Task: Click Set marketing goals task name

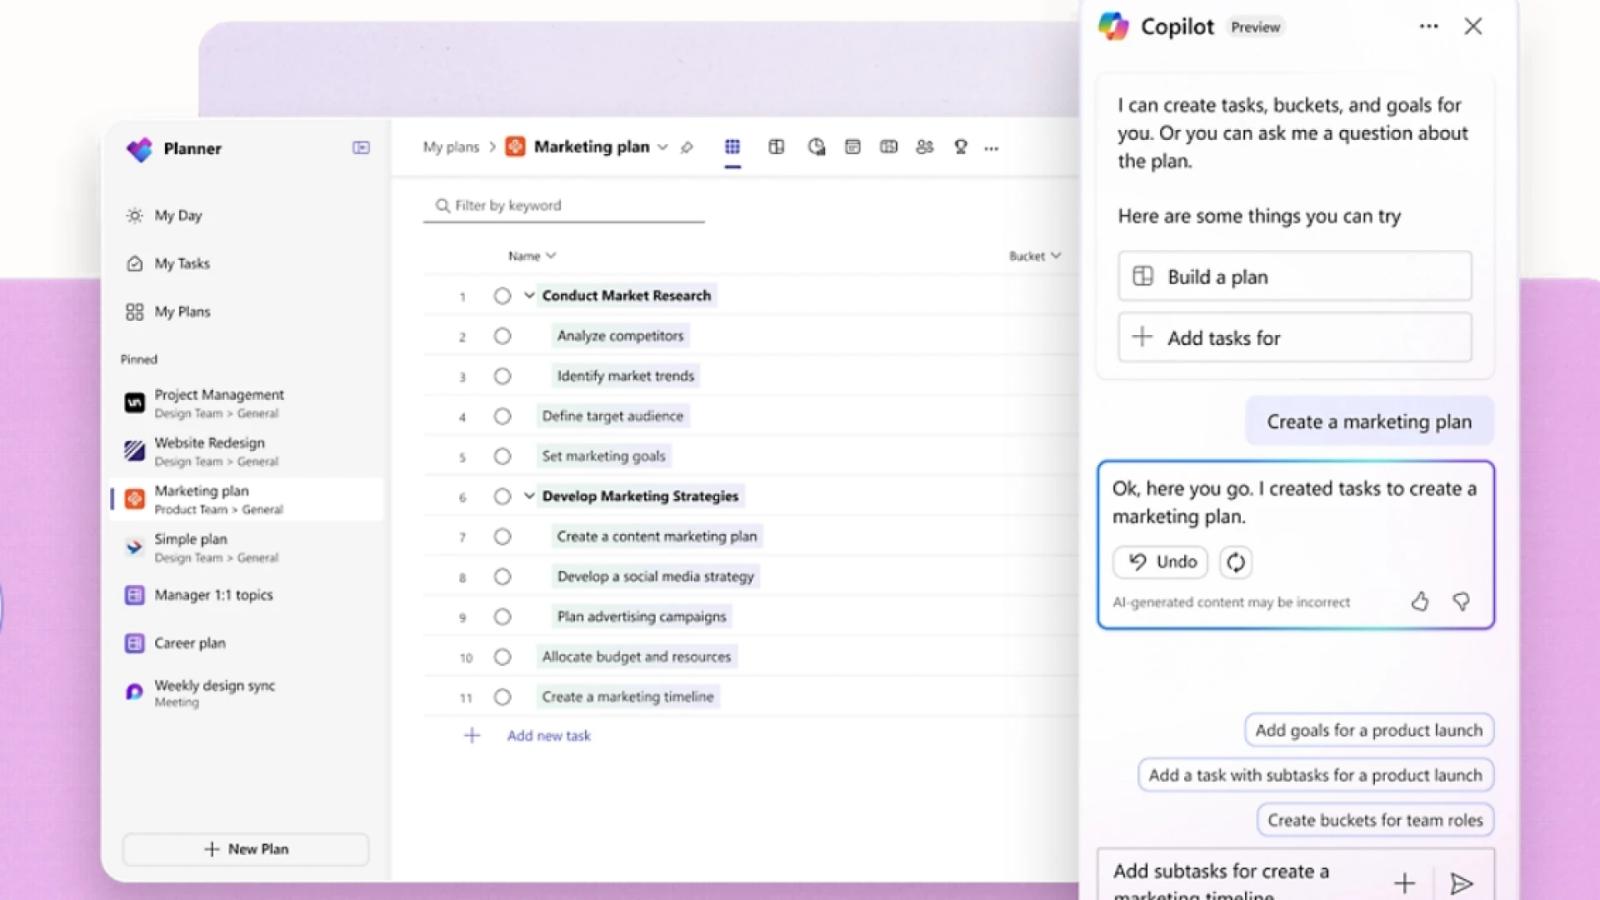Action: click(x=604, y=456)
